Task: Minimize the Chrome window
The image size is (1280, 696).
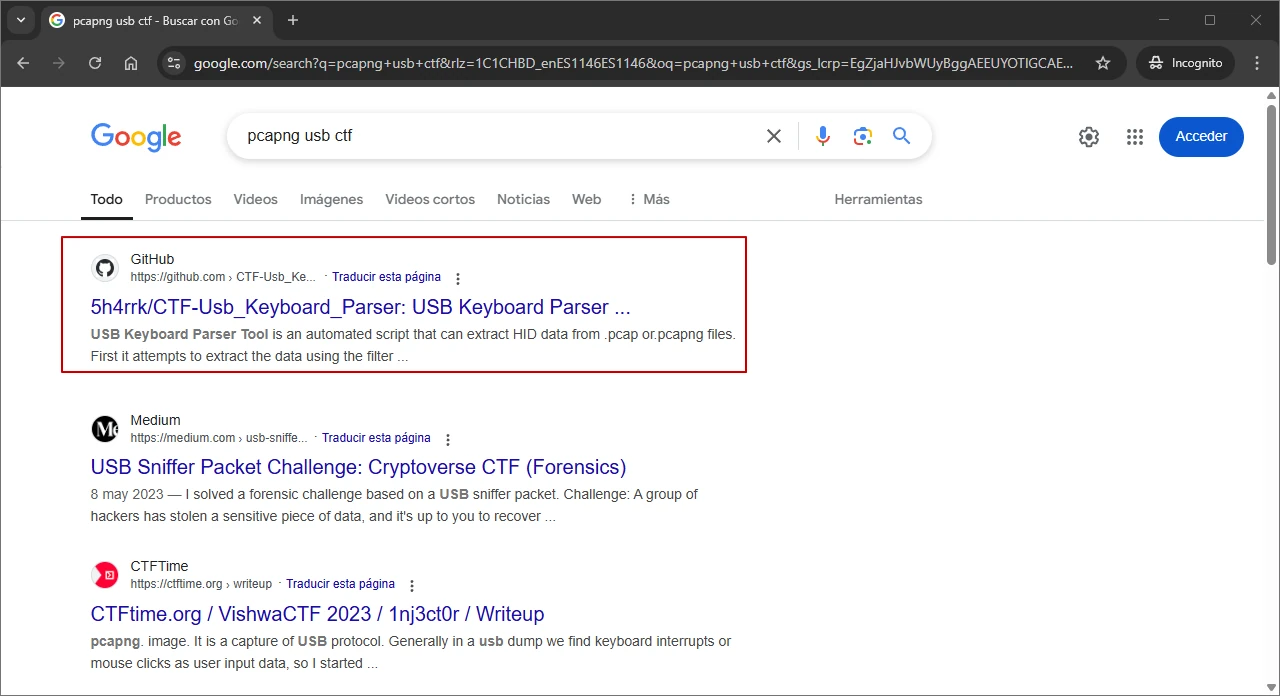Action: [x=1164, y=20]
